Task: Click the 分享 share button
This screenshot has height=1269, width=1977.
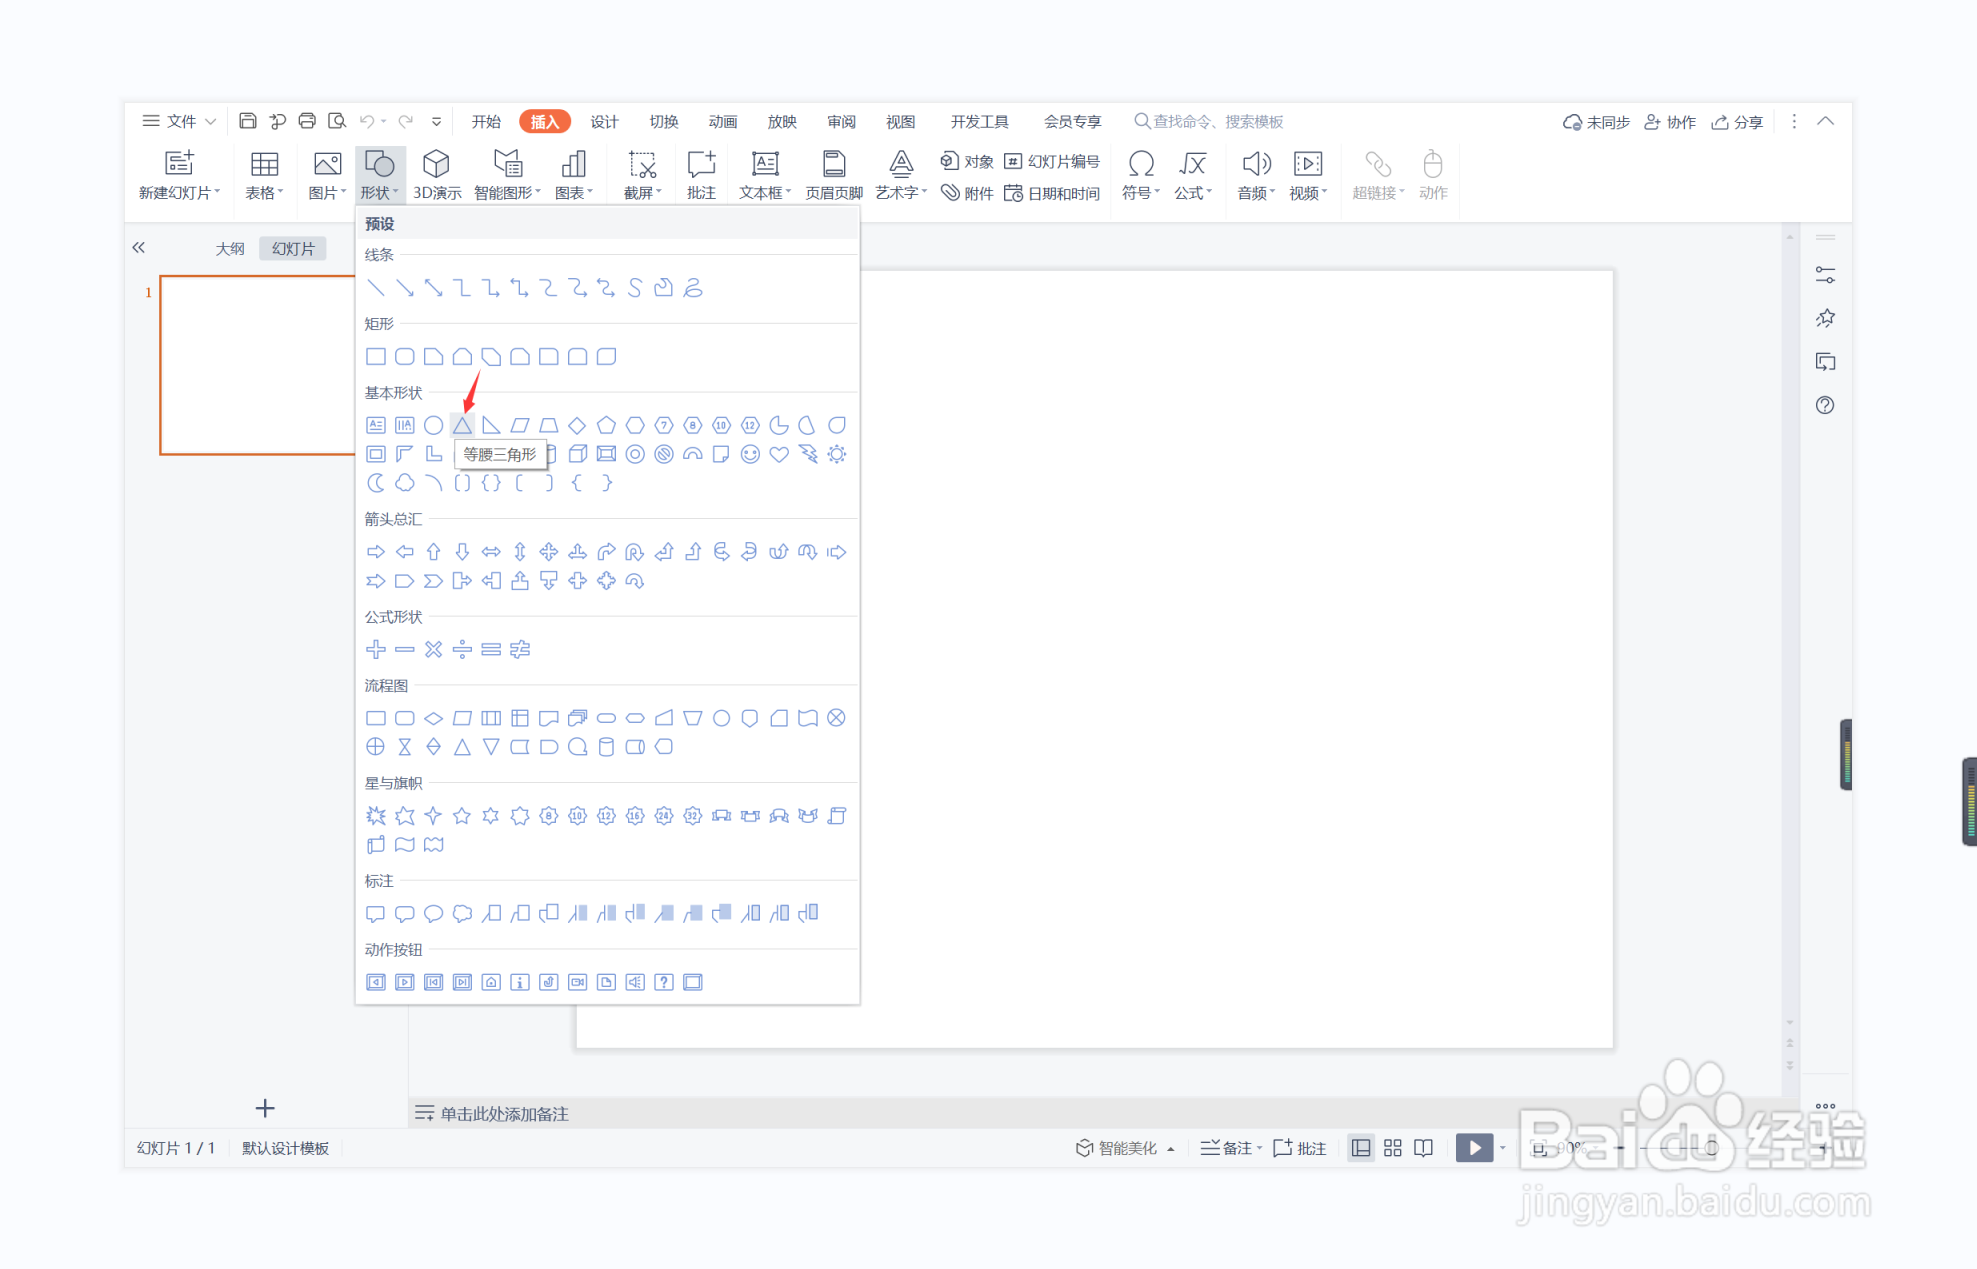Action: pyautogui.click(x=1738, y=122)
